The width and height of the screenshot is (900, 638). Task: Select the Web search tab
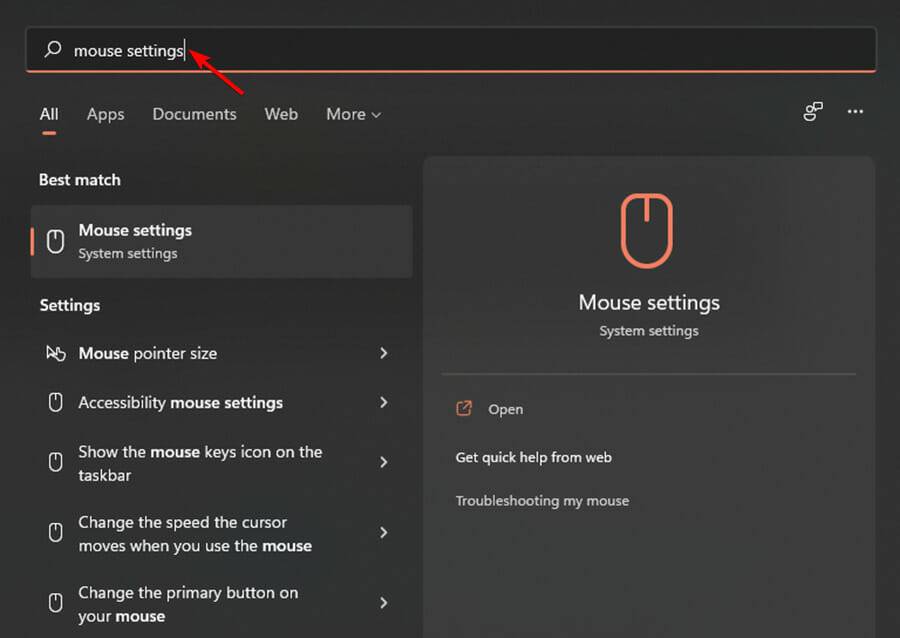pyautogui.click(x=281, y=114)
